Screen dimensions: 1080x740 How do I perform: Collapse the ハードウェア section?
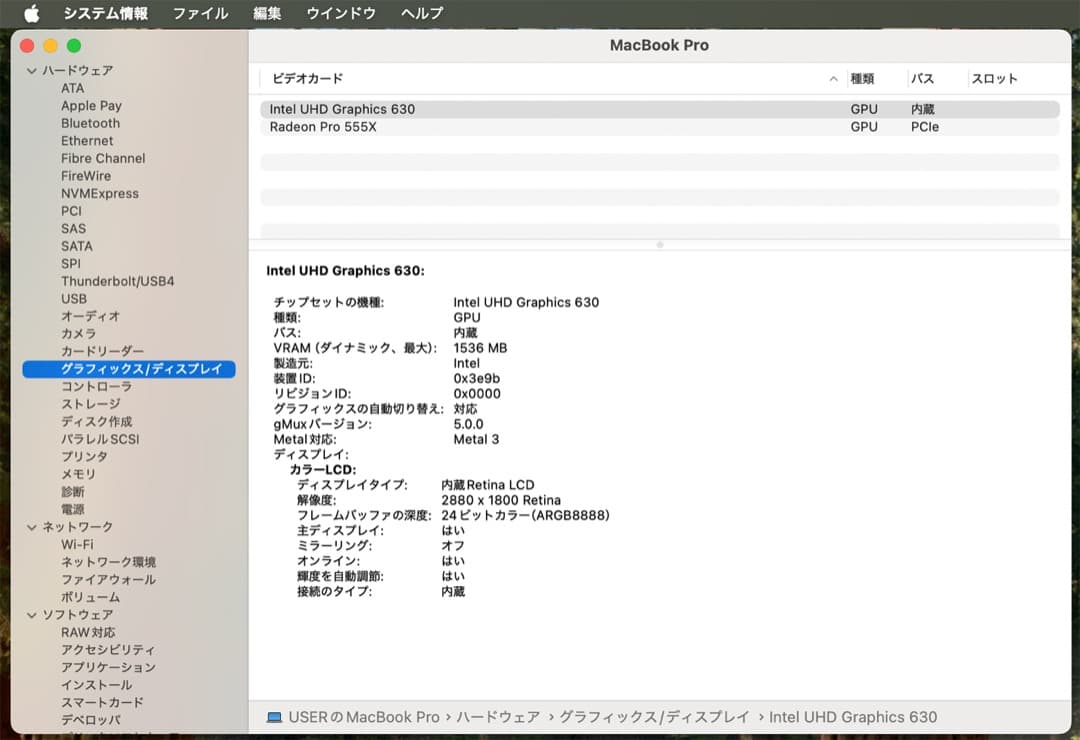[x=32, y=70]
